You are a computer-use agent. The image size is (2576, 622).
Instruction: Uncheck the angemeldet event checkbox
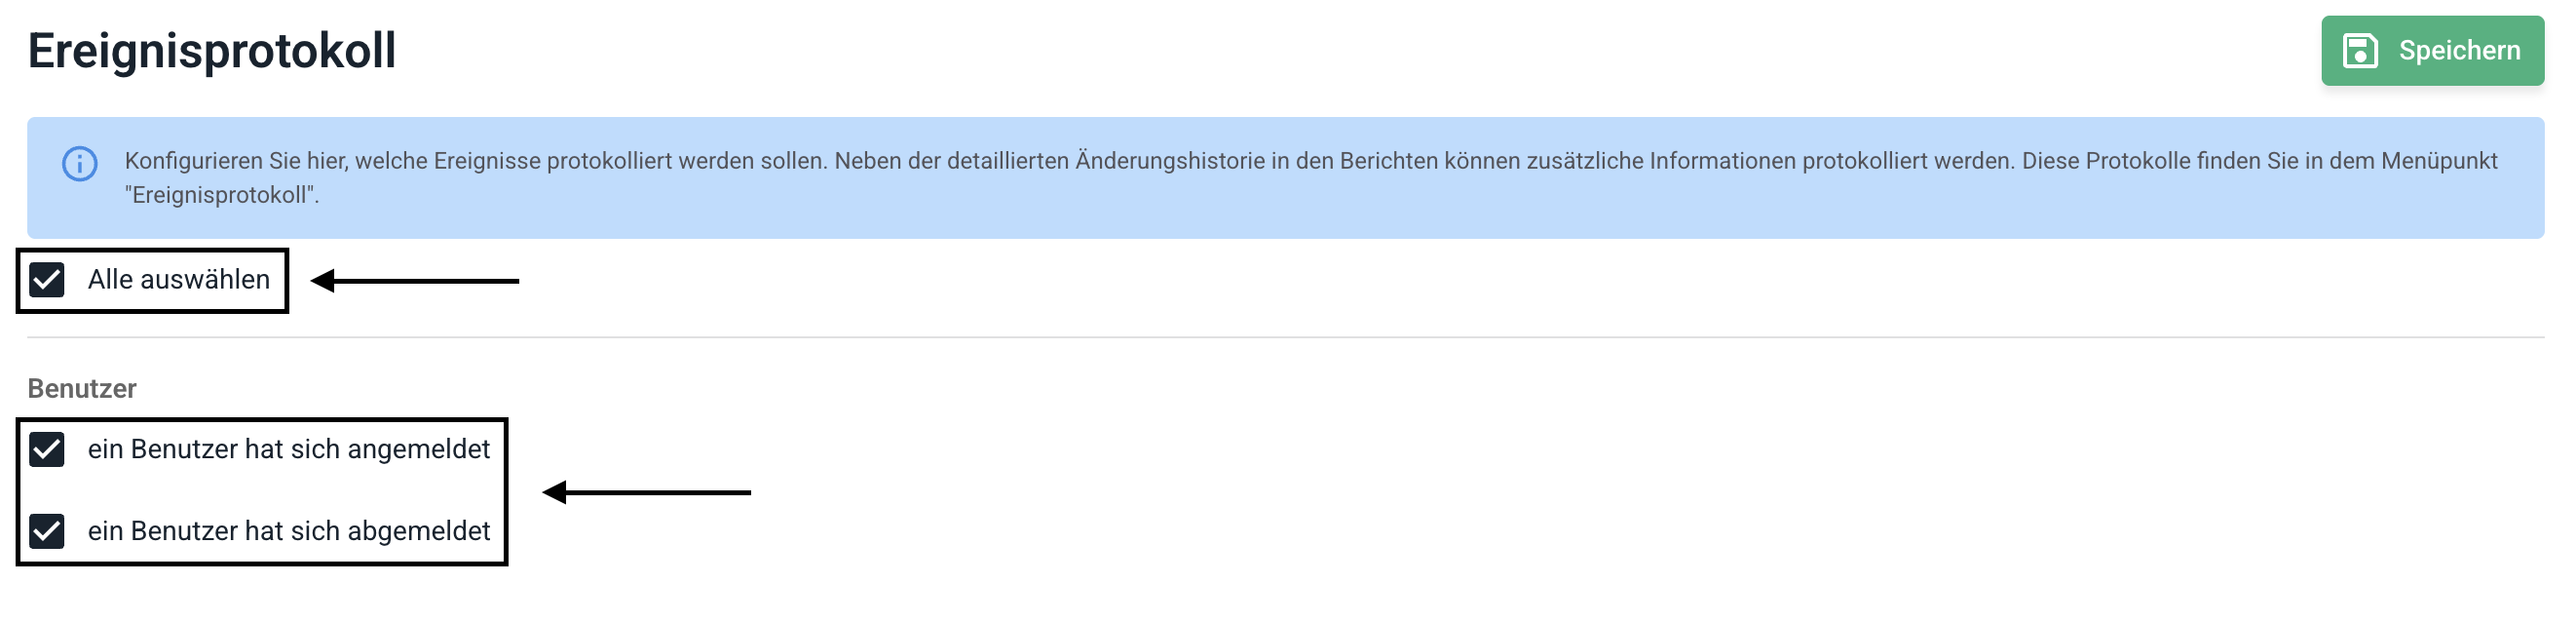(47, 450)
